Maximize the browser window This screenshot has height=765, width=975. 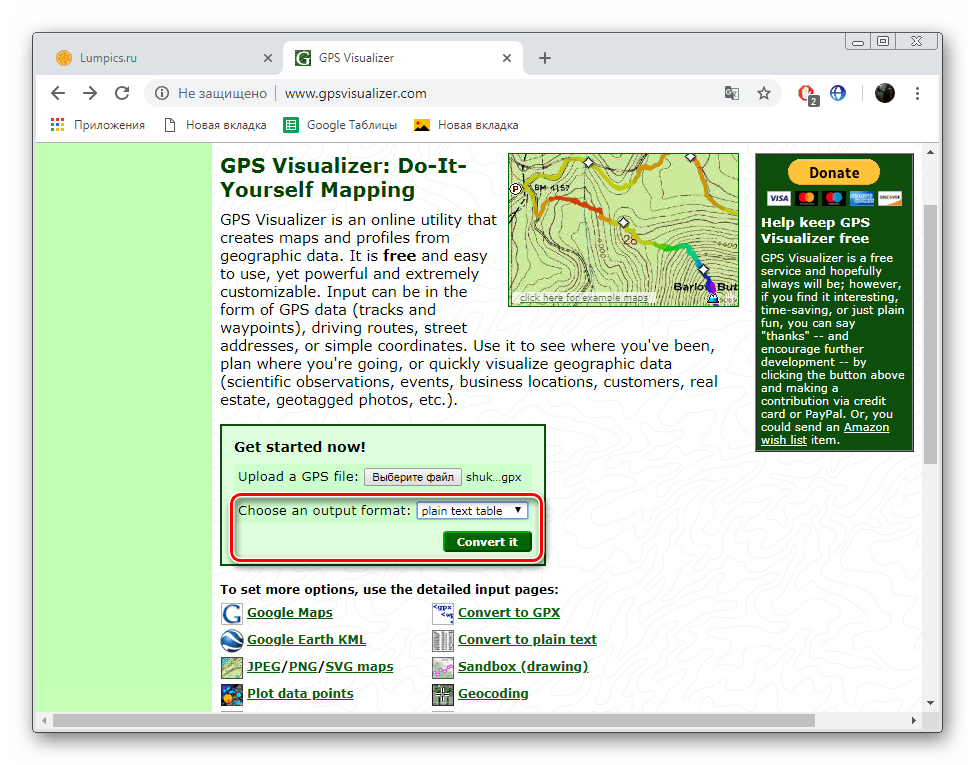883,42
